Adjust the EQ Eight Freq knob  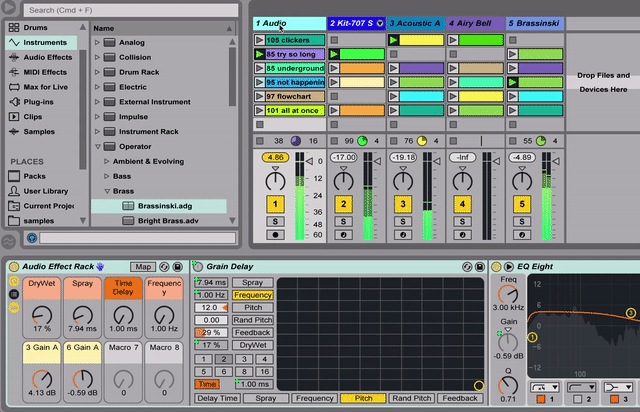point(508,294)
